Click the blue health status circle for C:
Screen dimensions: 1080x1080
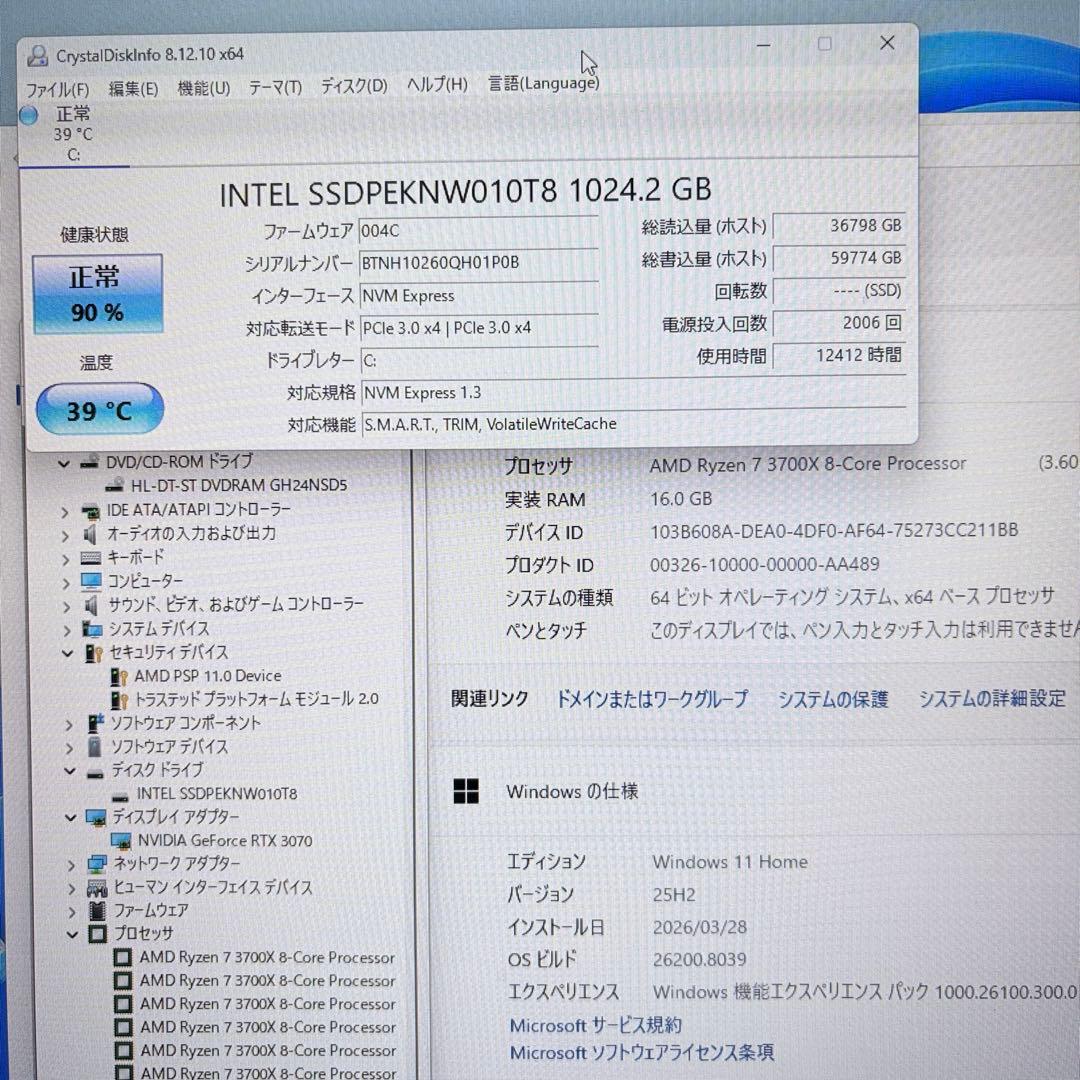[28, 115]
